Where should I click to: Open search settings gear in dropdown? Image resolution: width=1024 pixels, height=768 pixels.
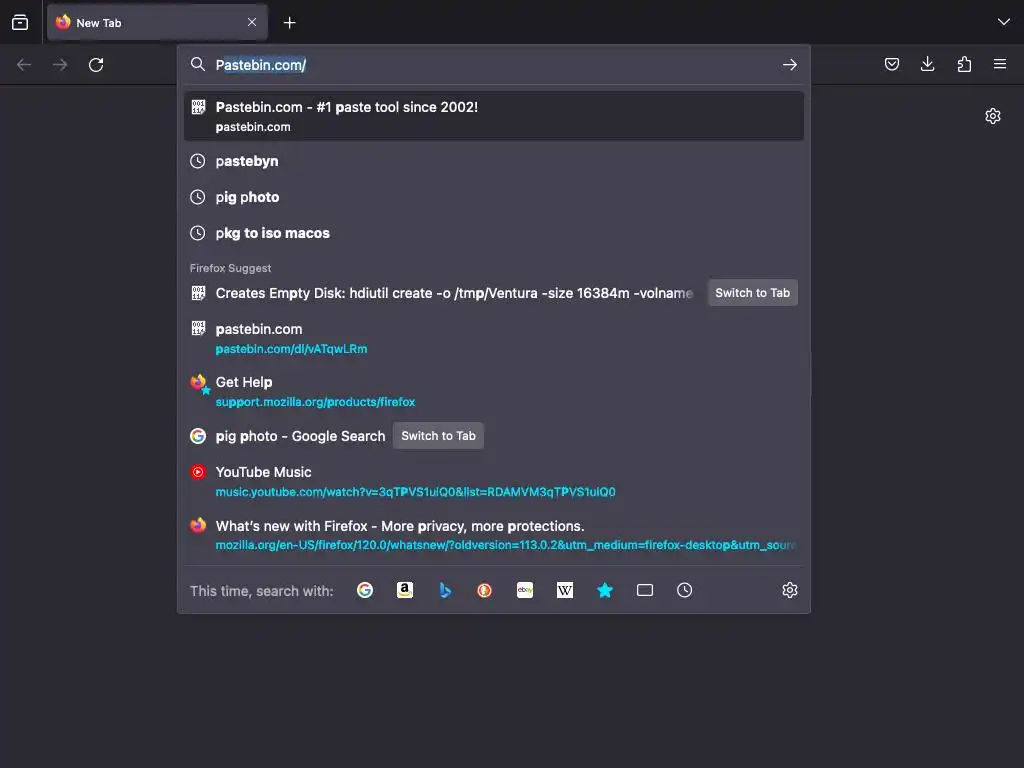pyautogui.click(x=790, y=590)
